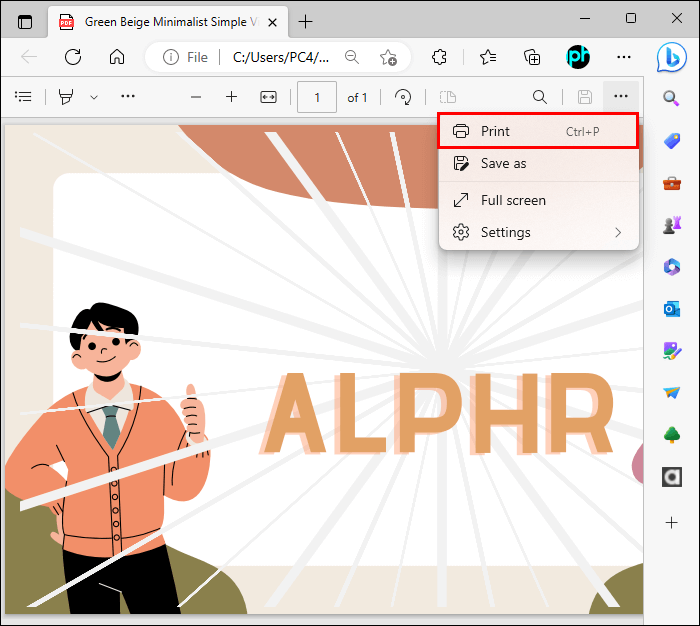The image size is (700, 626).
Task: Open the Collections panel
Action: [x=532, y=57]
